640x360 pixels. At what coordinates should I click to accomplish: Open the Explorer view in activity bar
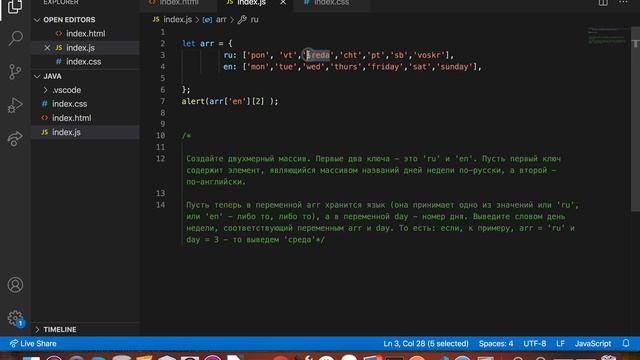tap(15, 6)
